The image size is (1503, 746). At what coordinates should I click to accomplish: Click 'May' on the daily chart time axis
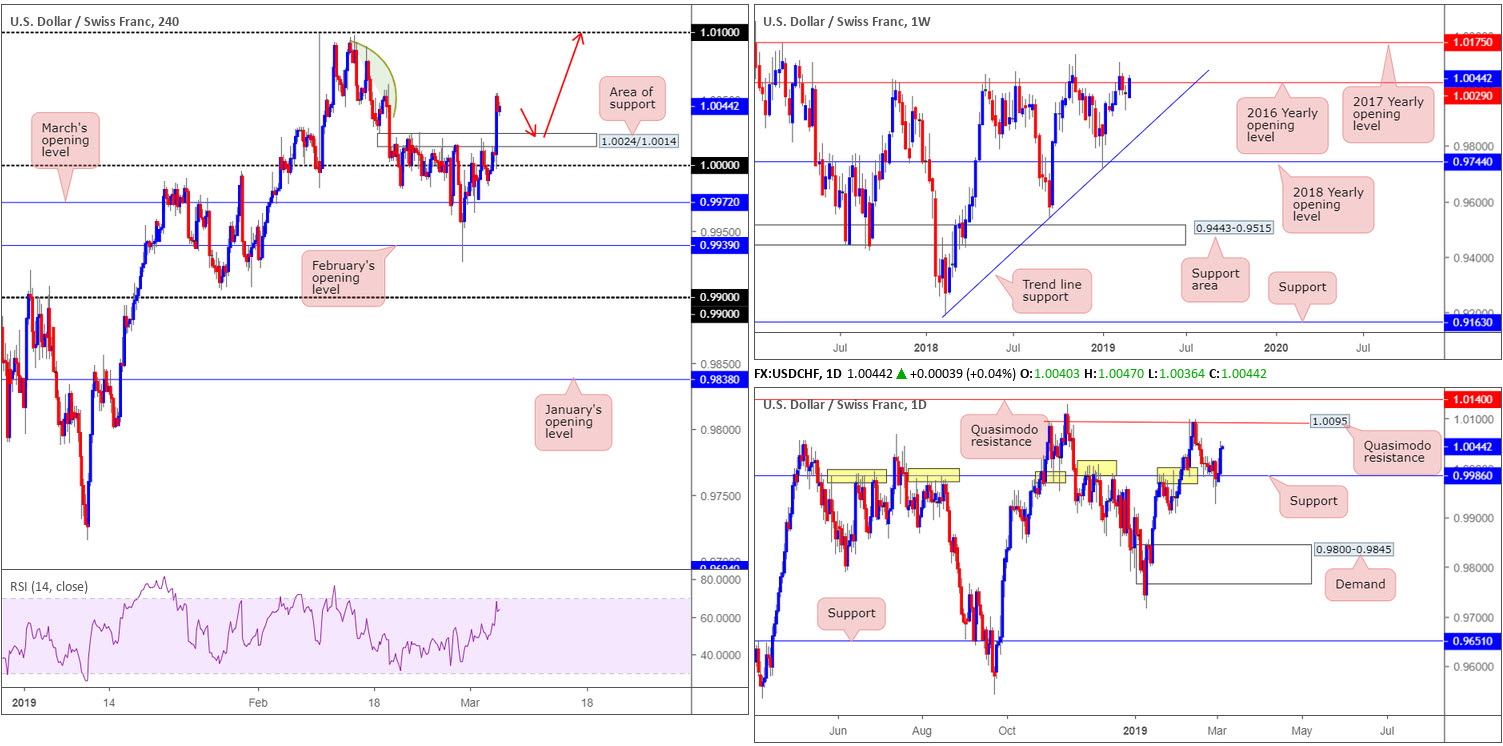click(x=1301, y=729)
